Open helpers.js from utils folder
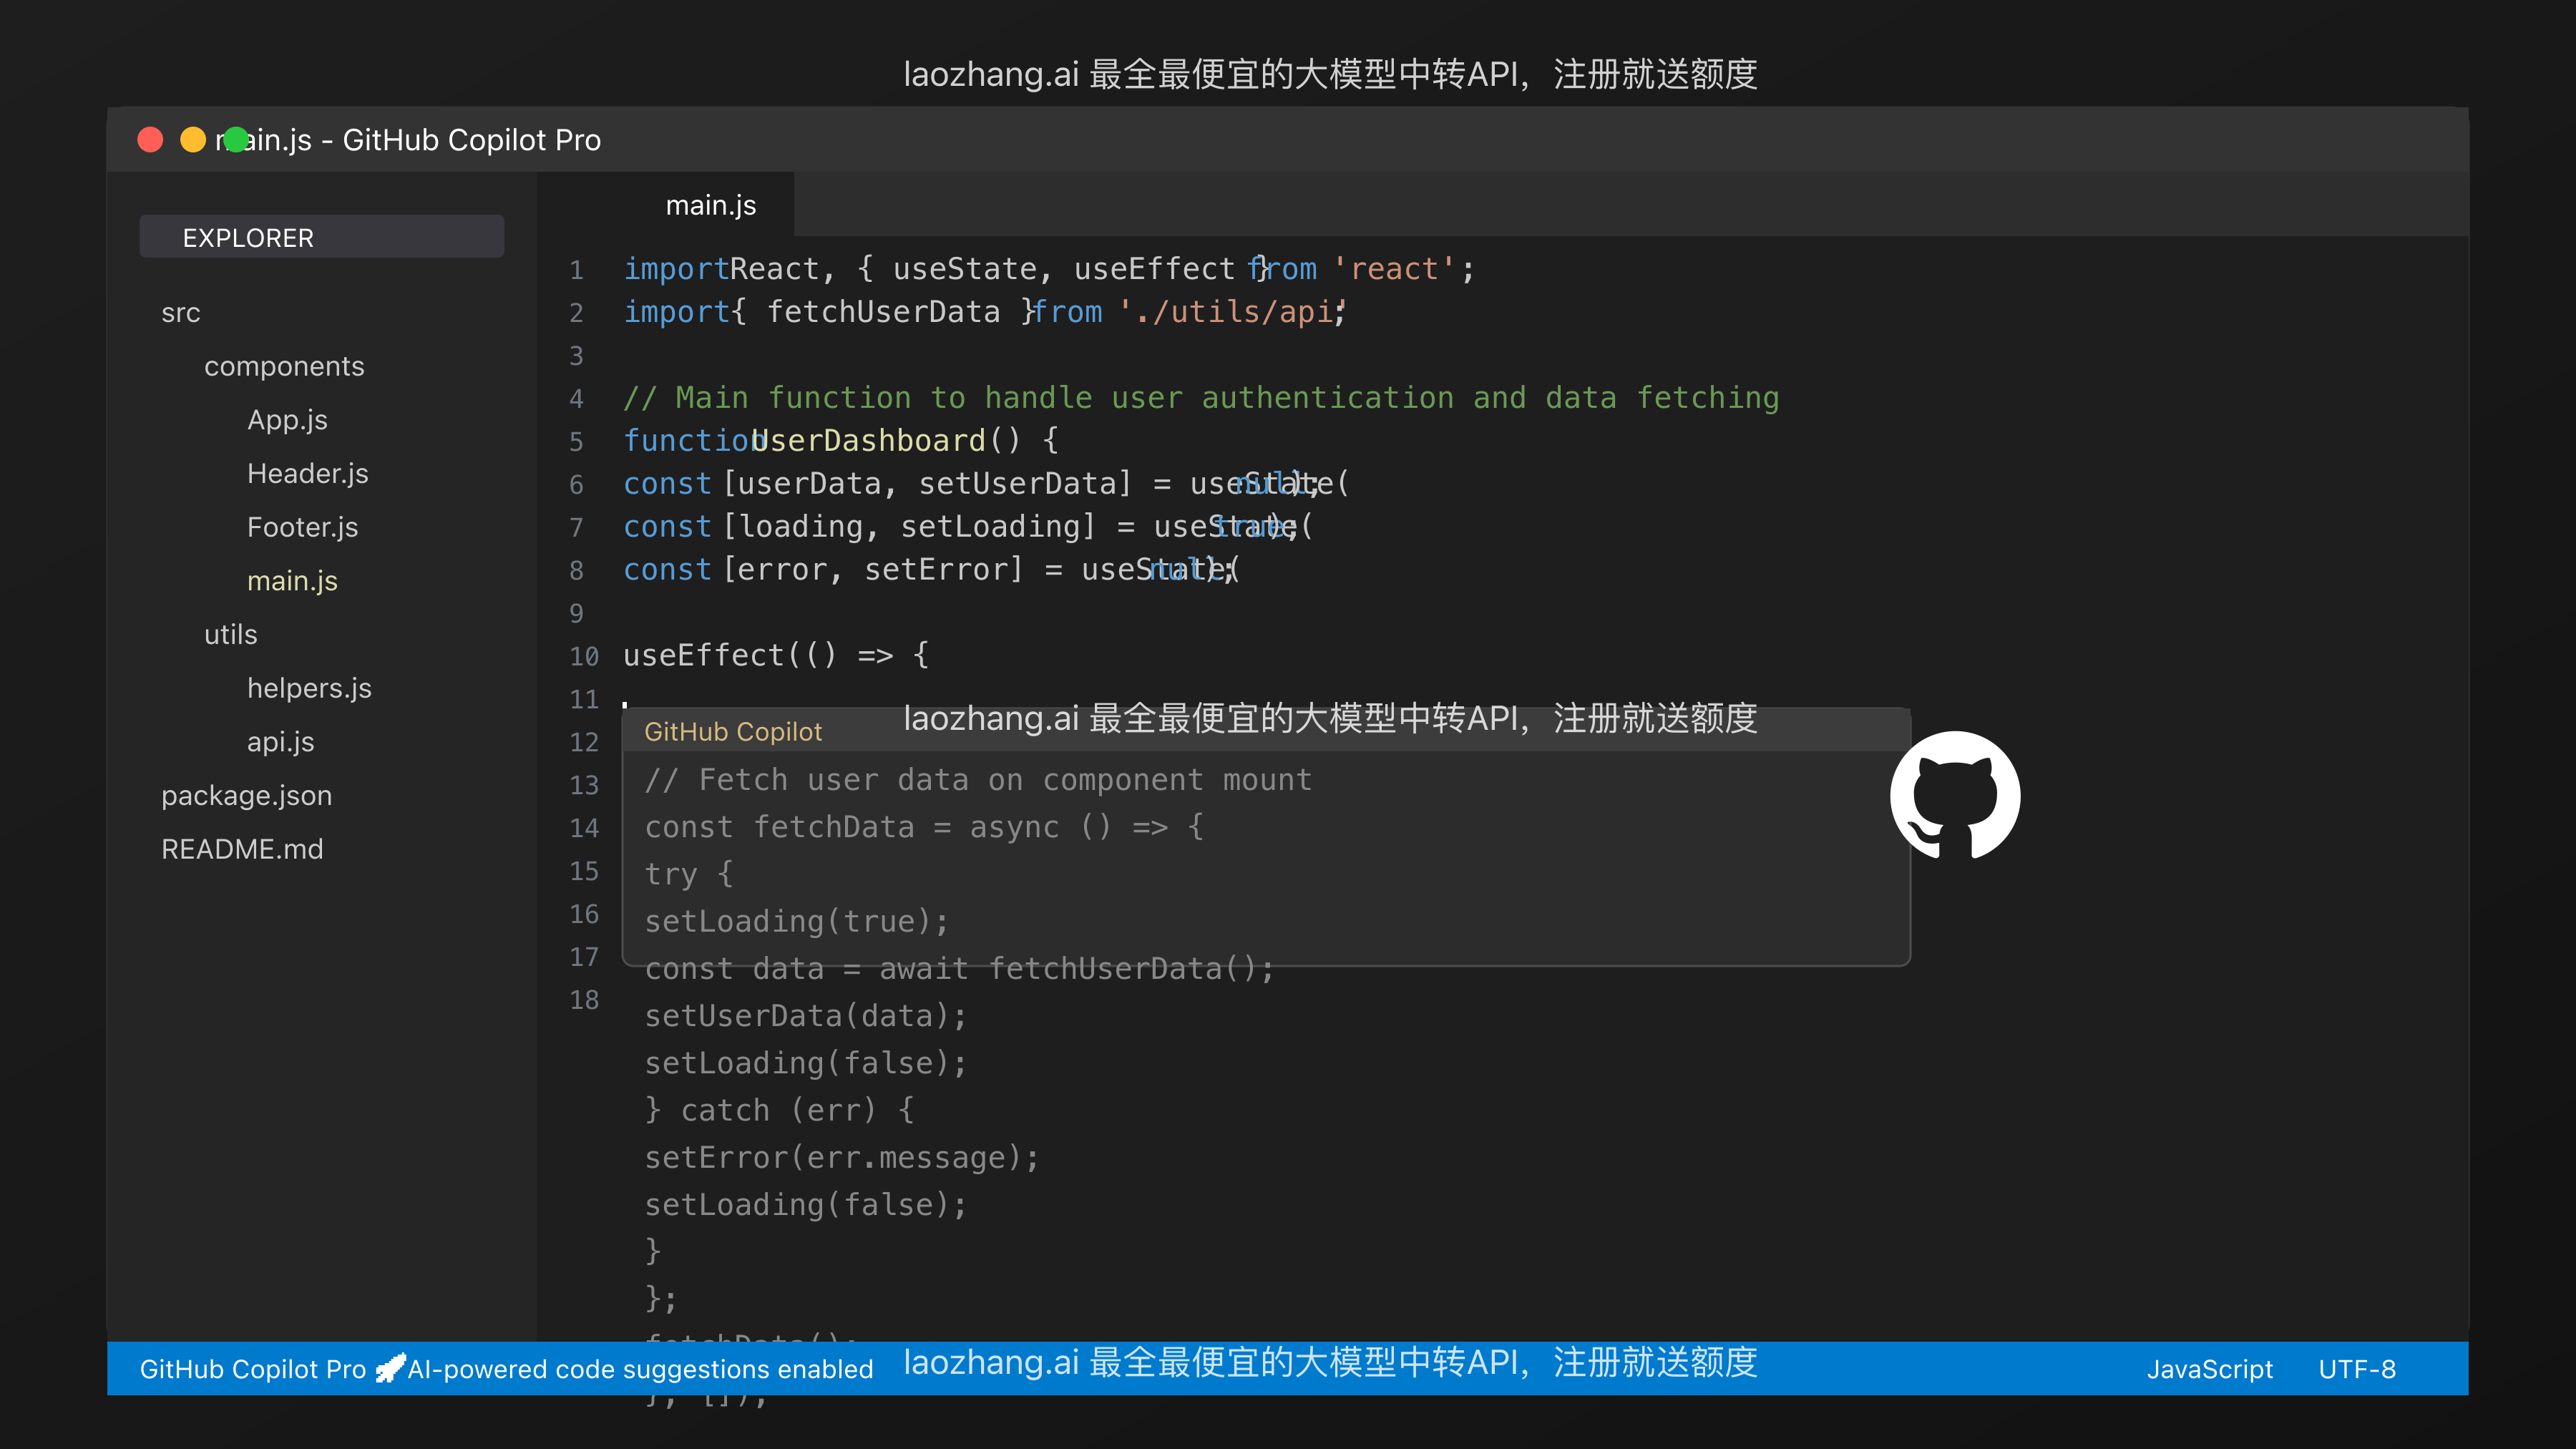This screenshot has height=1449, width=2576. pyautogui.click(x=309, y=688)
